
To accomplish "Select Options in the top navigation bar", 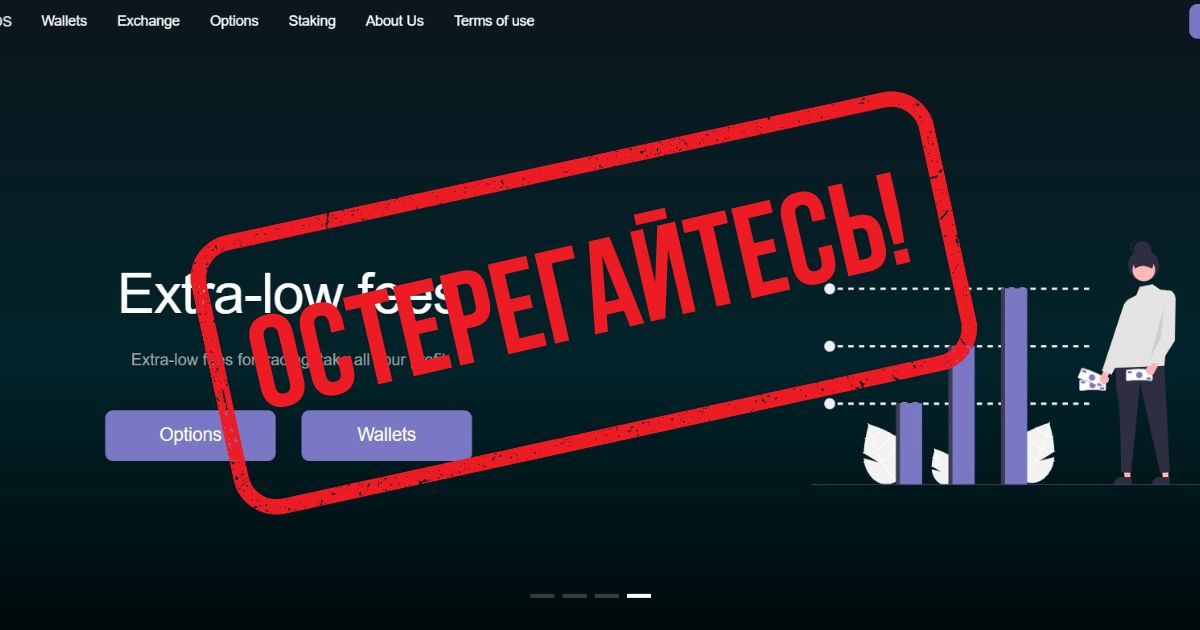I will point(234,20).
